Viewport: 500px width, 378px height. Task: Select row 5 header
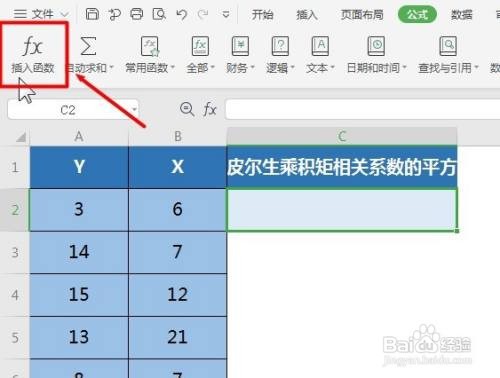pyautogui.click(x=15, y=338)
